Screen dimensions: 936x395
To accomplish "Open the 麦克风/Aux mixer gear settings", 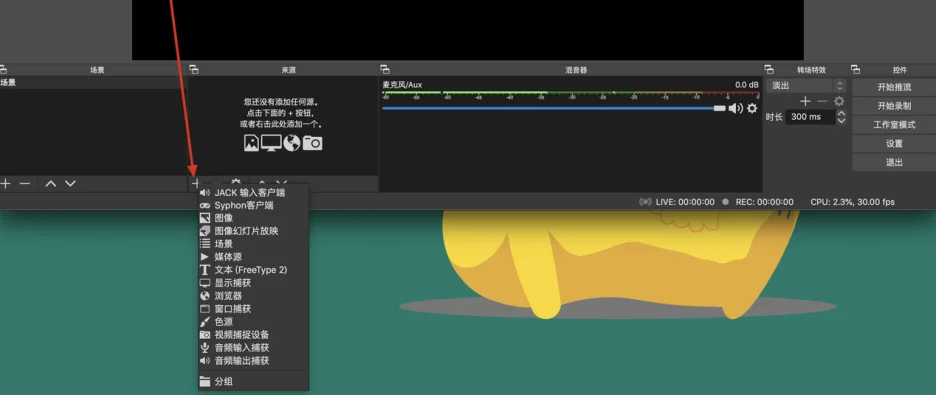I will pyautogui.click(x=752, y=108).
